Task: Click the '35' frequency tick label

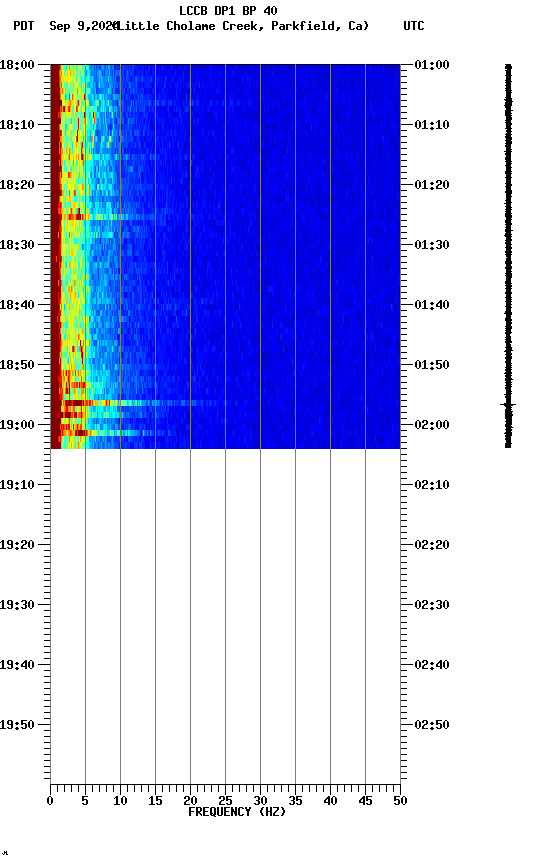Action: click(295, 801)
